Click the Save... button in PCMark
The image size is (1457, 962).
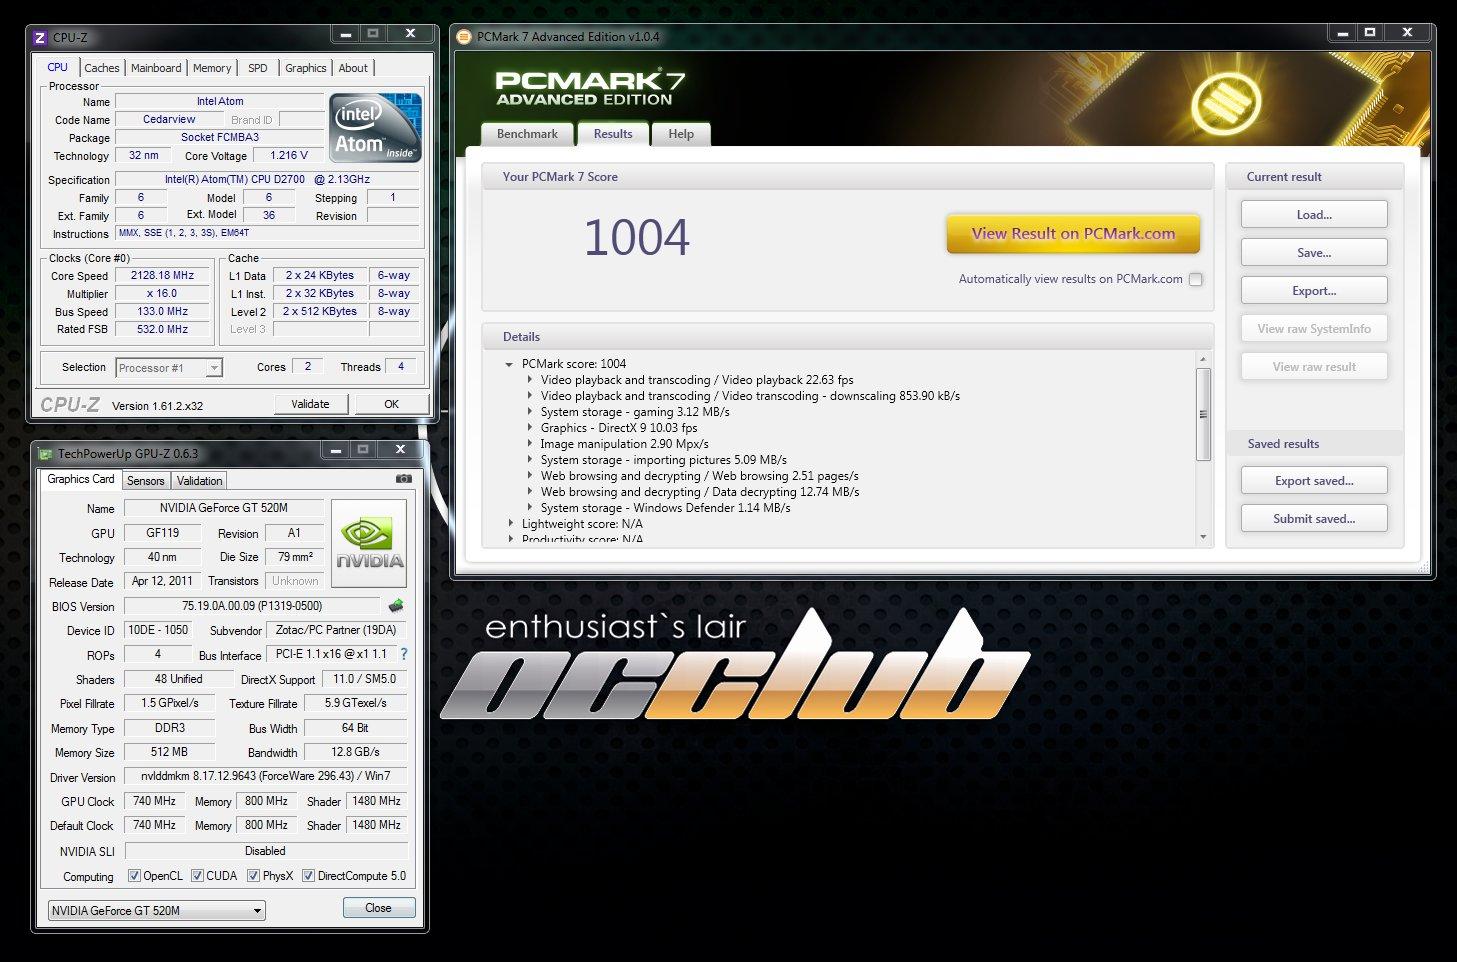[1314, 253]
